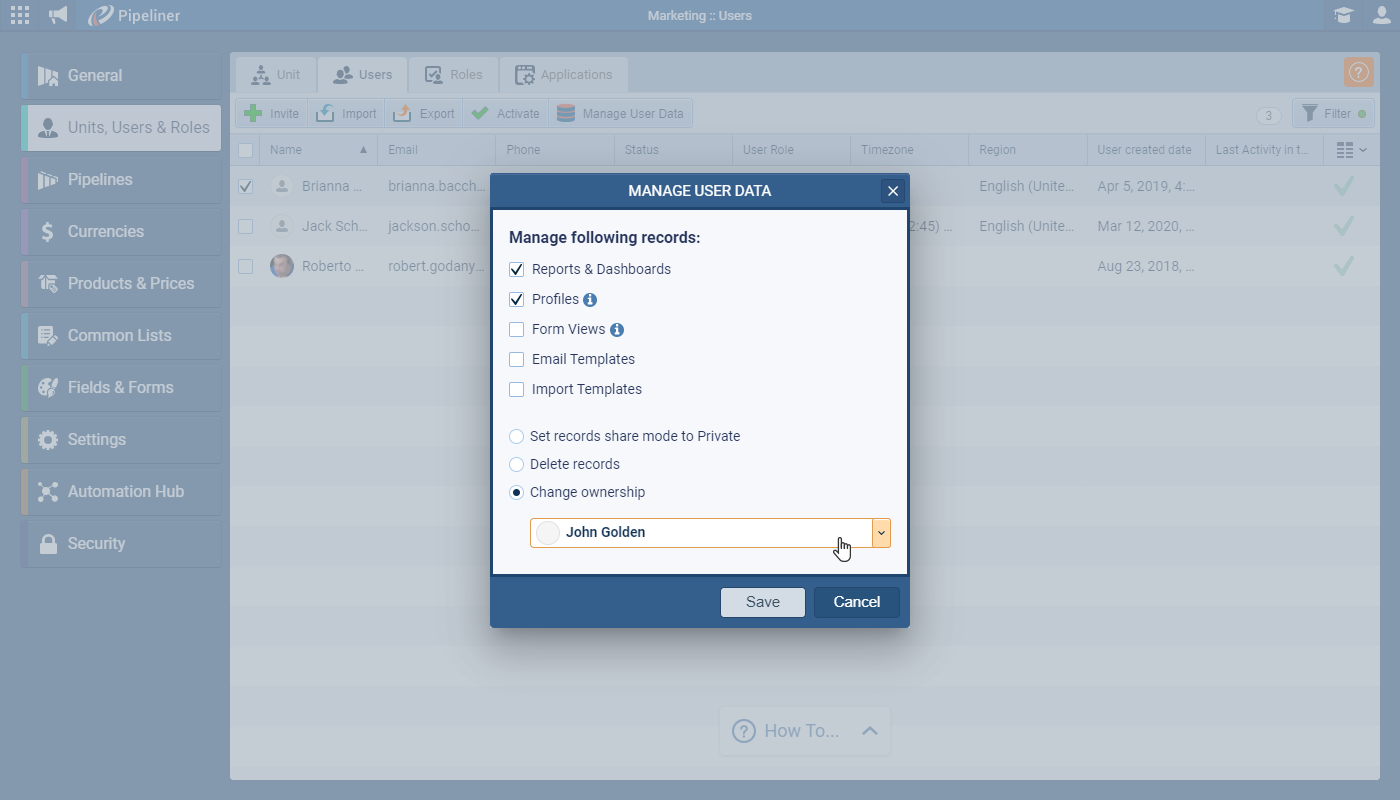Click the info icon beside Form Views
The width and height of the screenshot is (1400, 800).
[617, 330]
